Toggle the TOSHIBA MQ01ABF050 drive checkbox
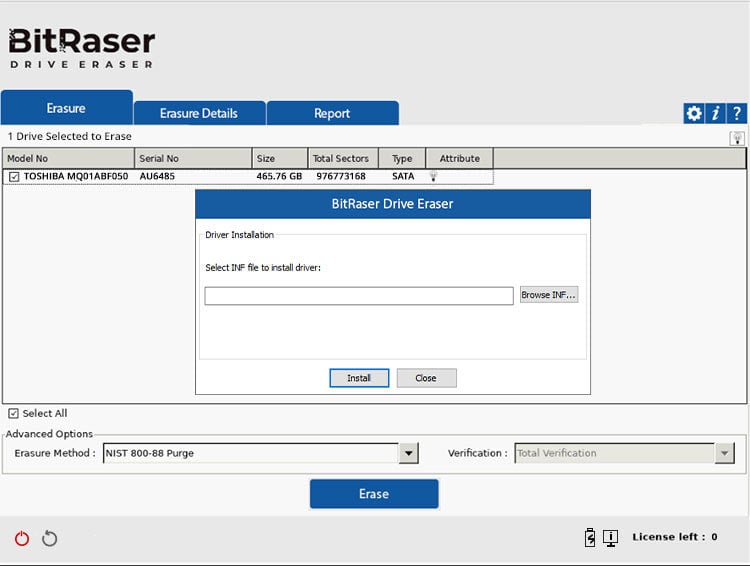 pyautogui.click(x=14, y=177)
